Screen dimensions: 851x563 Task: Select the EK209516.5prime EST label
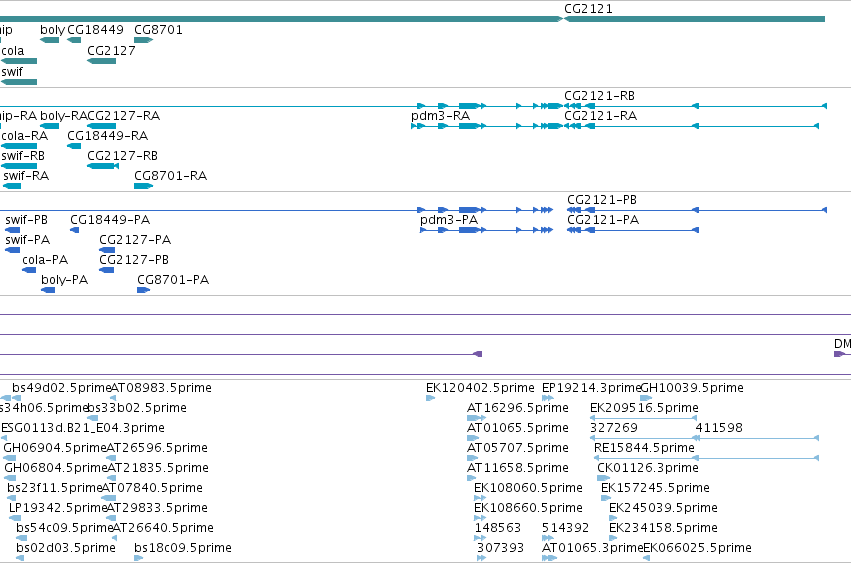point(644,408)
